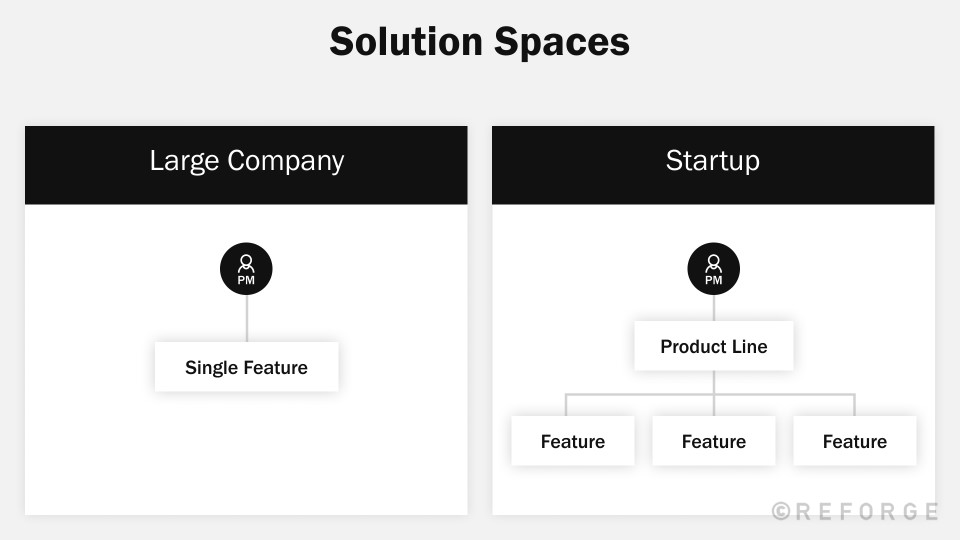Screen dimensions: 960x540
Task: Click horizontal connector line above Feature boxes
Action: (640, 395)
